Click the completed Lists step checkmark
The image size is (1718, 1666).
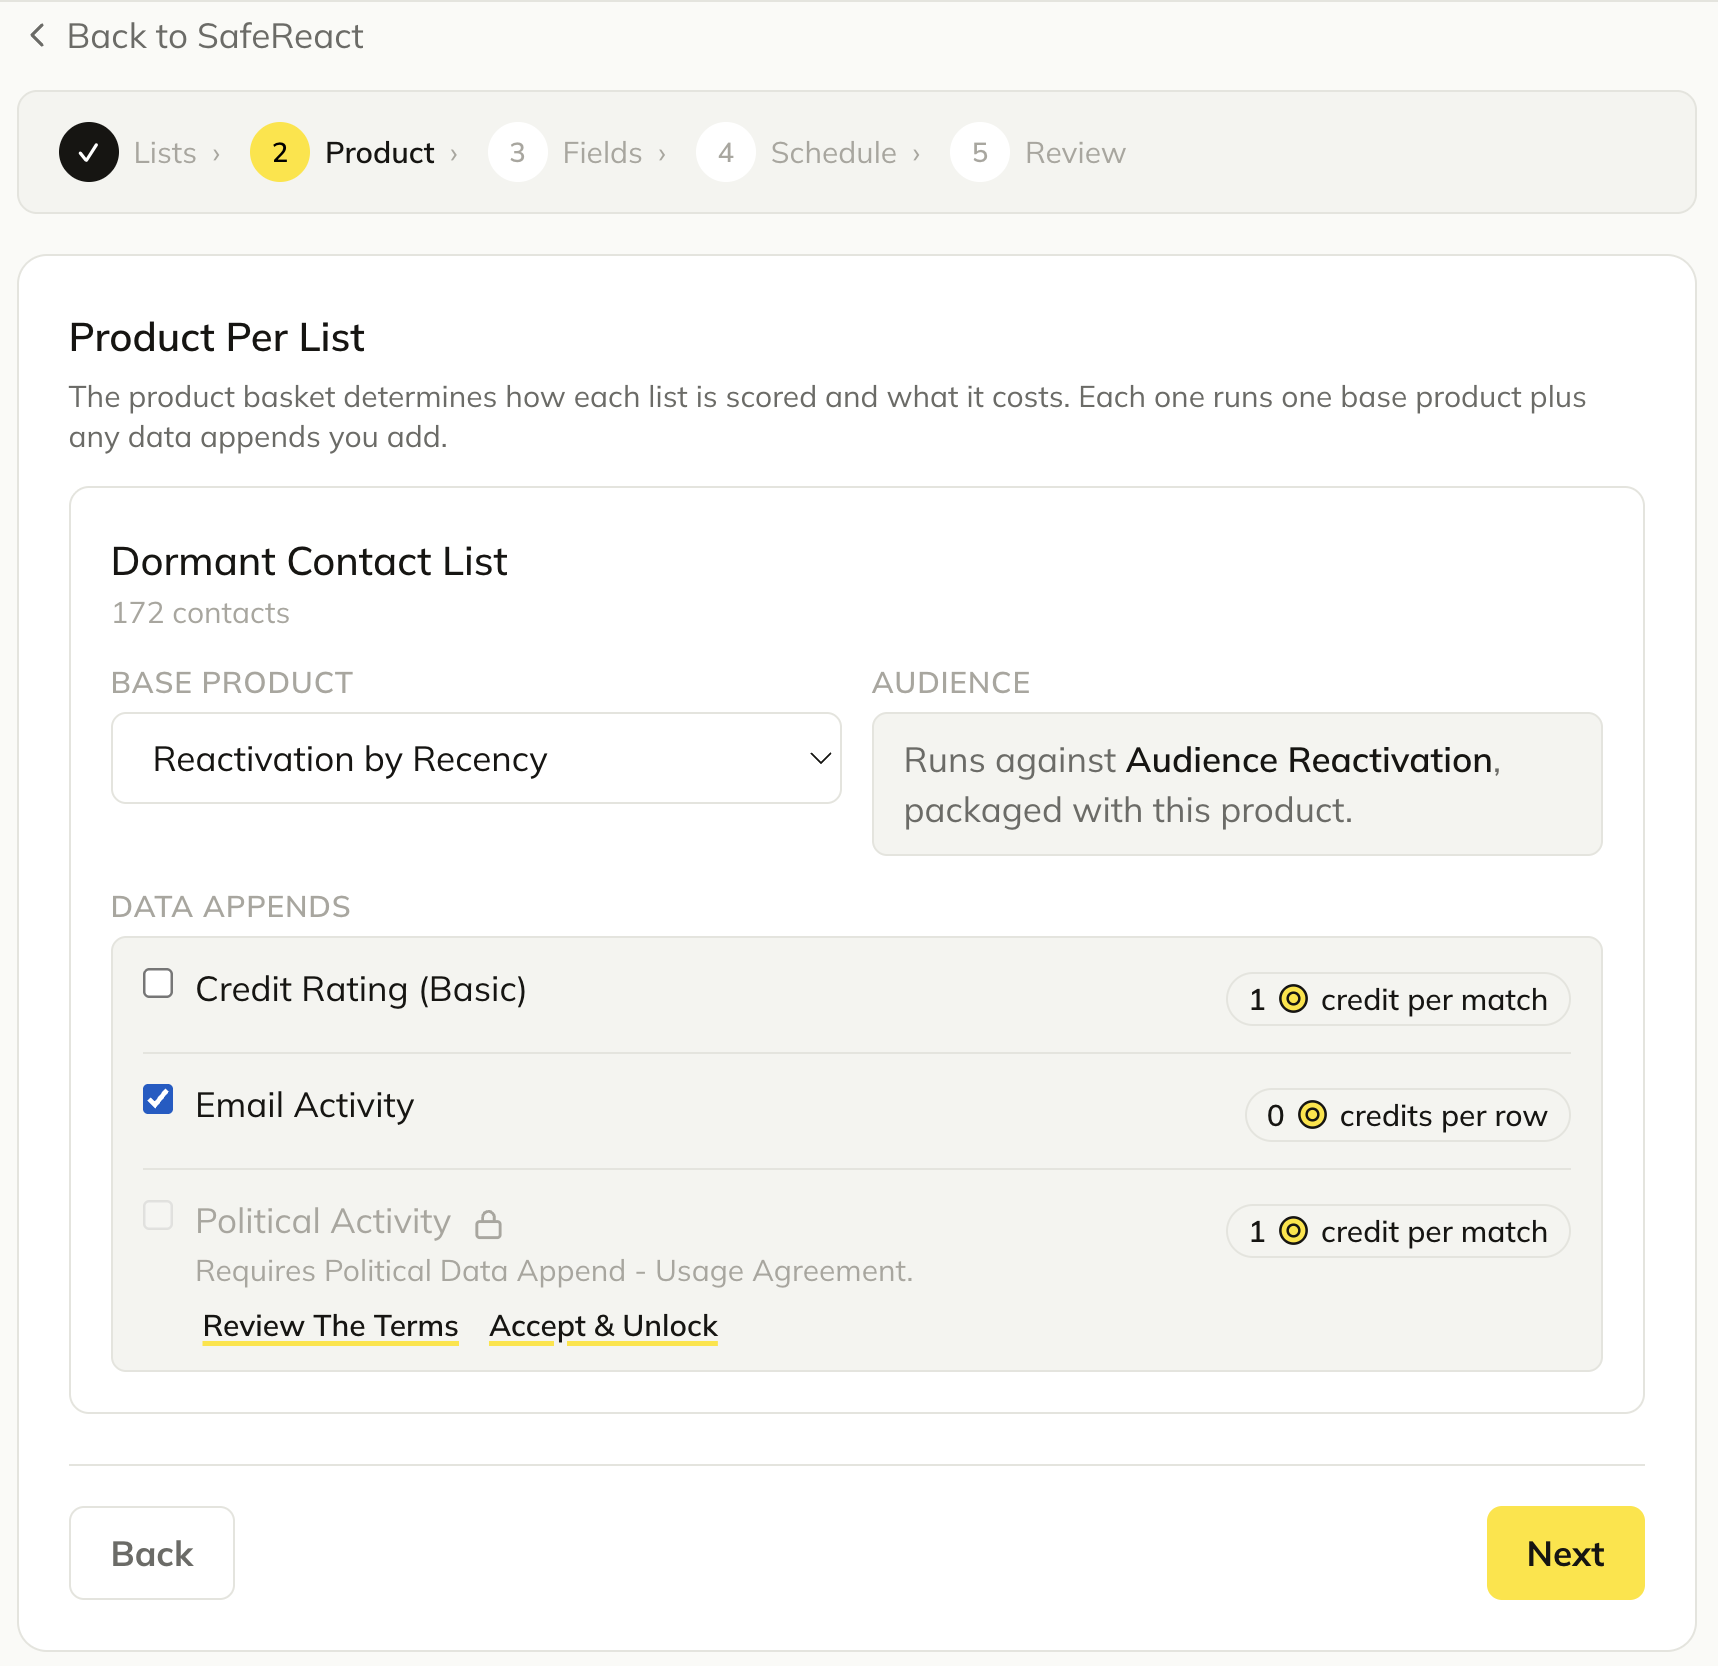click(x=89, y=152)
